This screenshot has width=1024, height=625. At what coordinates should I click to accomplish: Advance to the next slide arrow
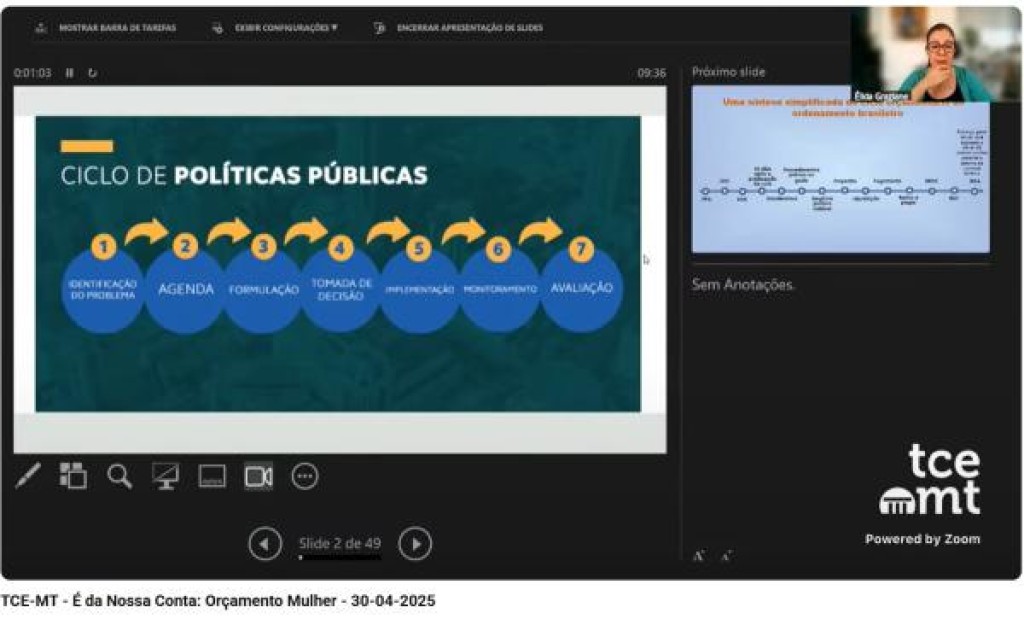tap(415, 544)
